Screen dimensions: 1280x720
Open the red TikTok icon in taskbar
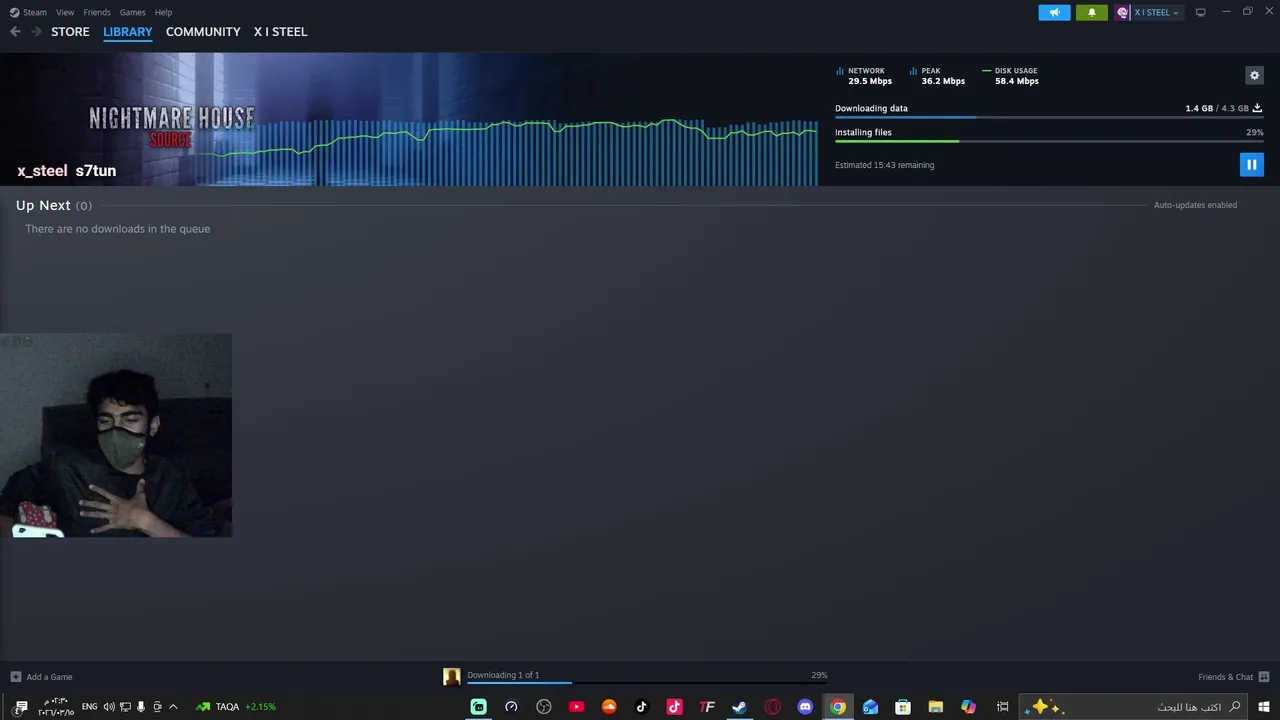(x=674, y=707)
